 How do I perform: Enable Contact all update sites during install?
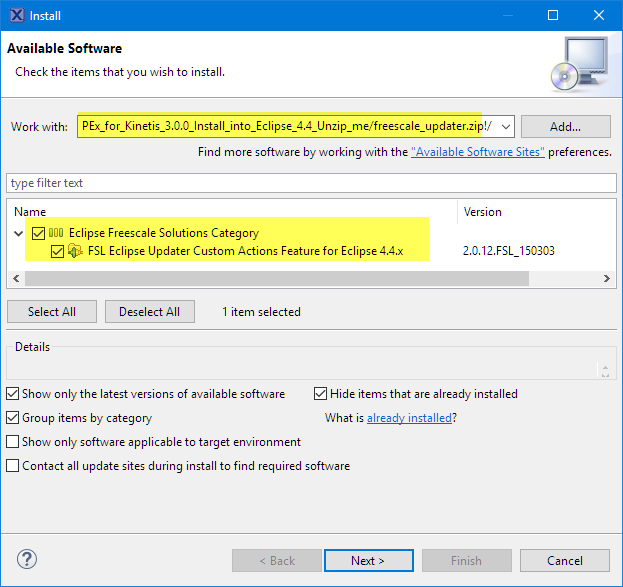pyautogui.click(x=14, y=466)
